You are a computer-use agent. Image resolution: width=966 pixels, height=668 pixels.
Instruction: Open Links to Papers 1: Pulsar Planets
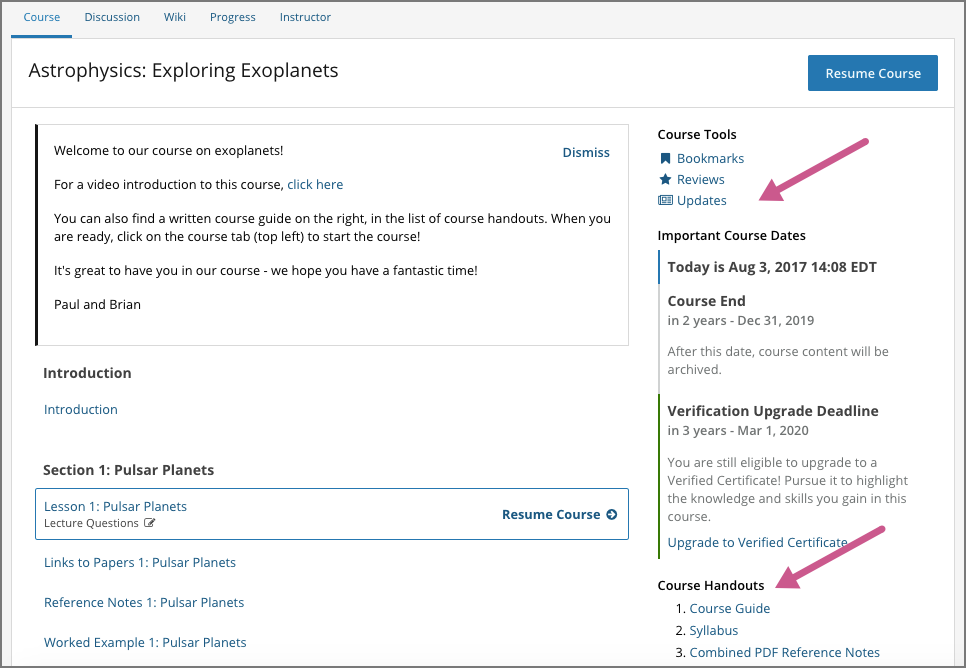coord(139,562)
